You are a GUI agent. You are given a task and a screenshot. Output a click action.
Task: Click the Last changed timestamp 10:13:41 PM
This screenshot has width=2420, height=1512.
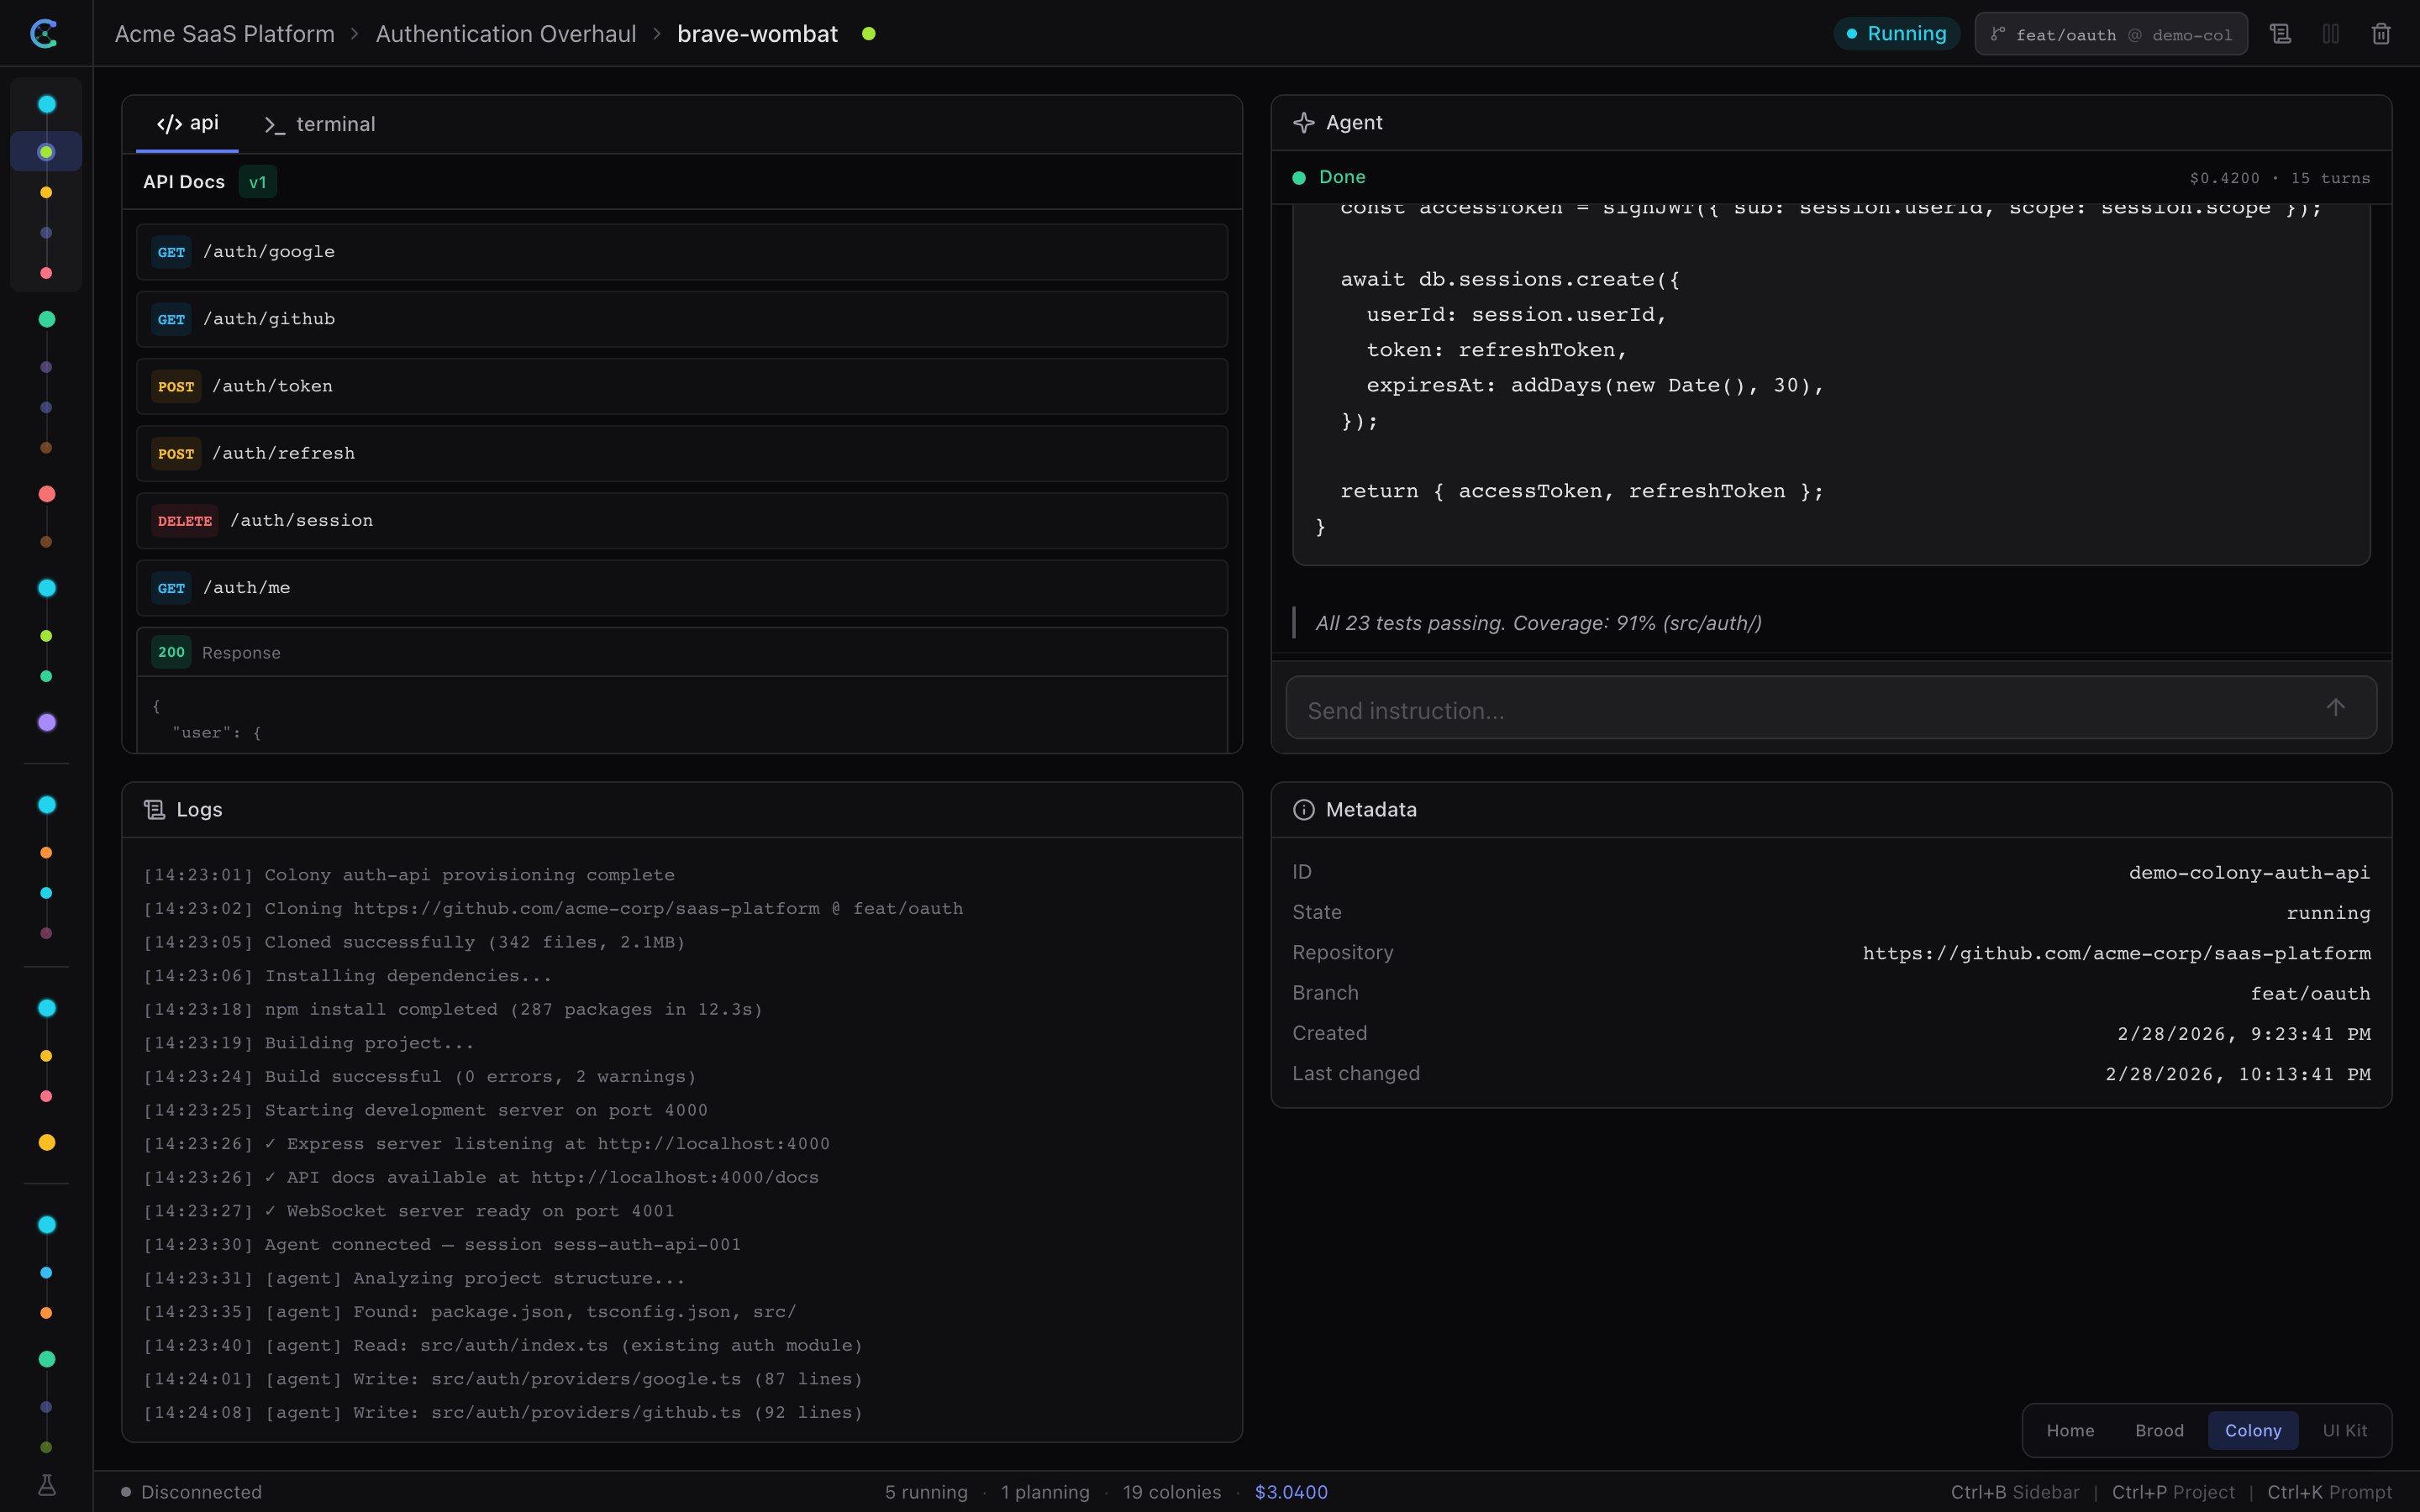(x=2238, y=1074)
